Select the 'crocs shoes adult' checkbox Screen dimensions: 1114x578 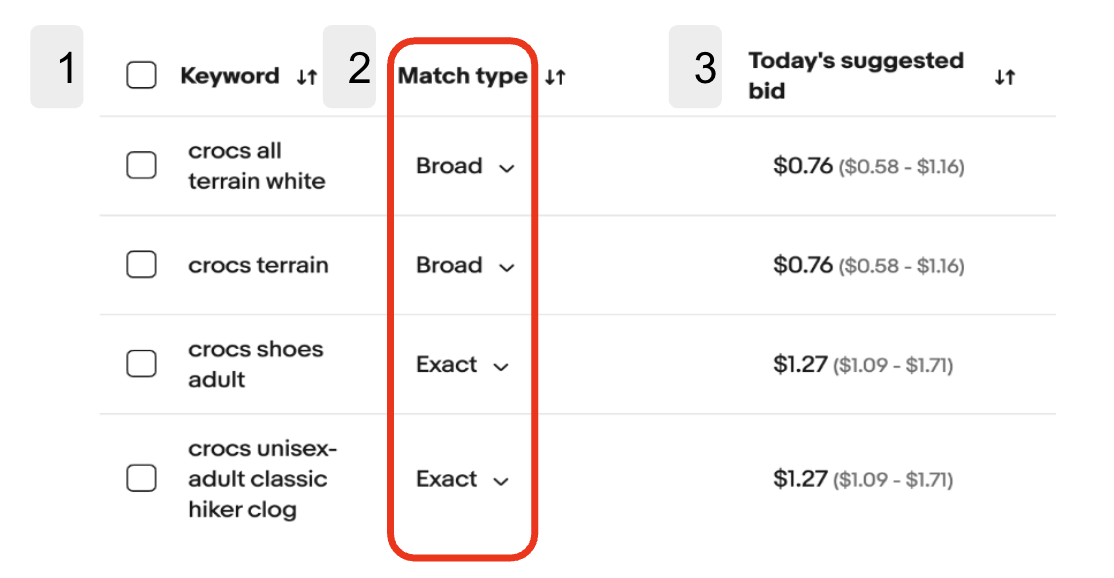coord(141,364)
